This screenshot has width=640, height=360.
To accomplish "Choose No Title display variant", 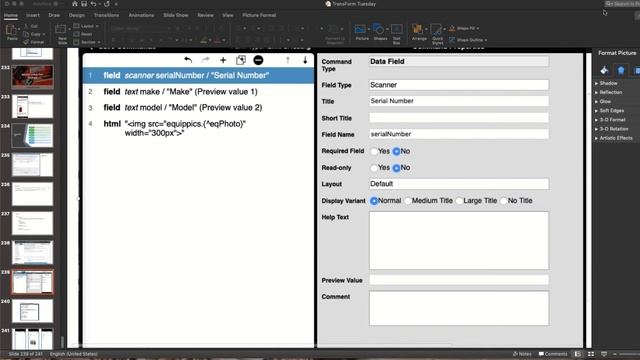I will 504,201.
